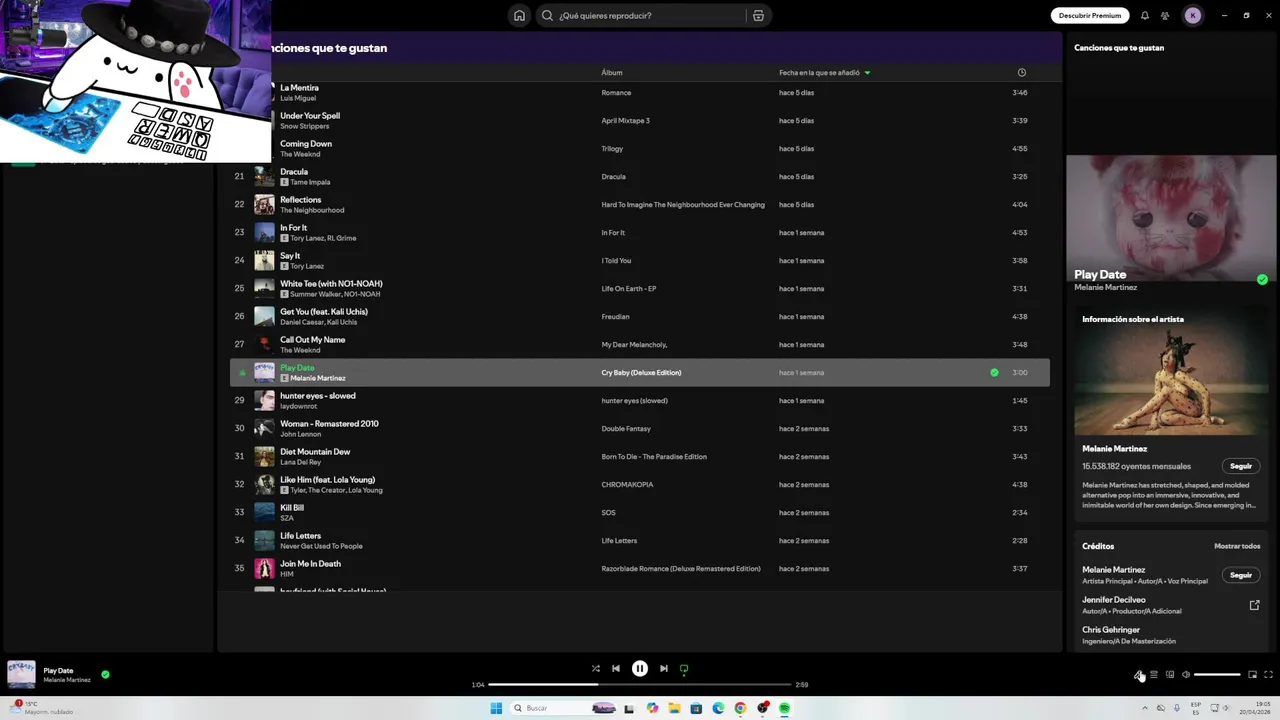
Task: Click 'Mostrar todos' in Créditos section
Action: [1237, 546]
